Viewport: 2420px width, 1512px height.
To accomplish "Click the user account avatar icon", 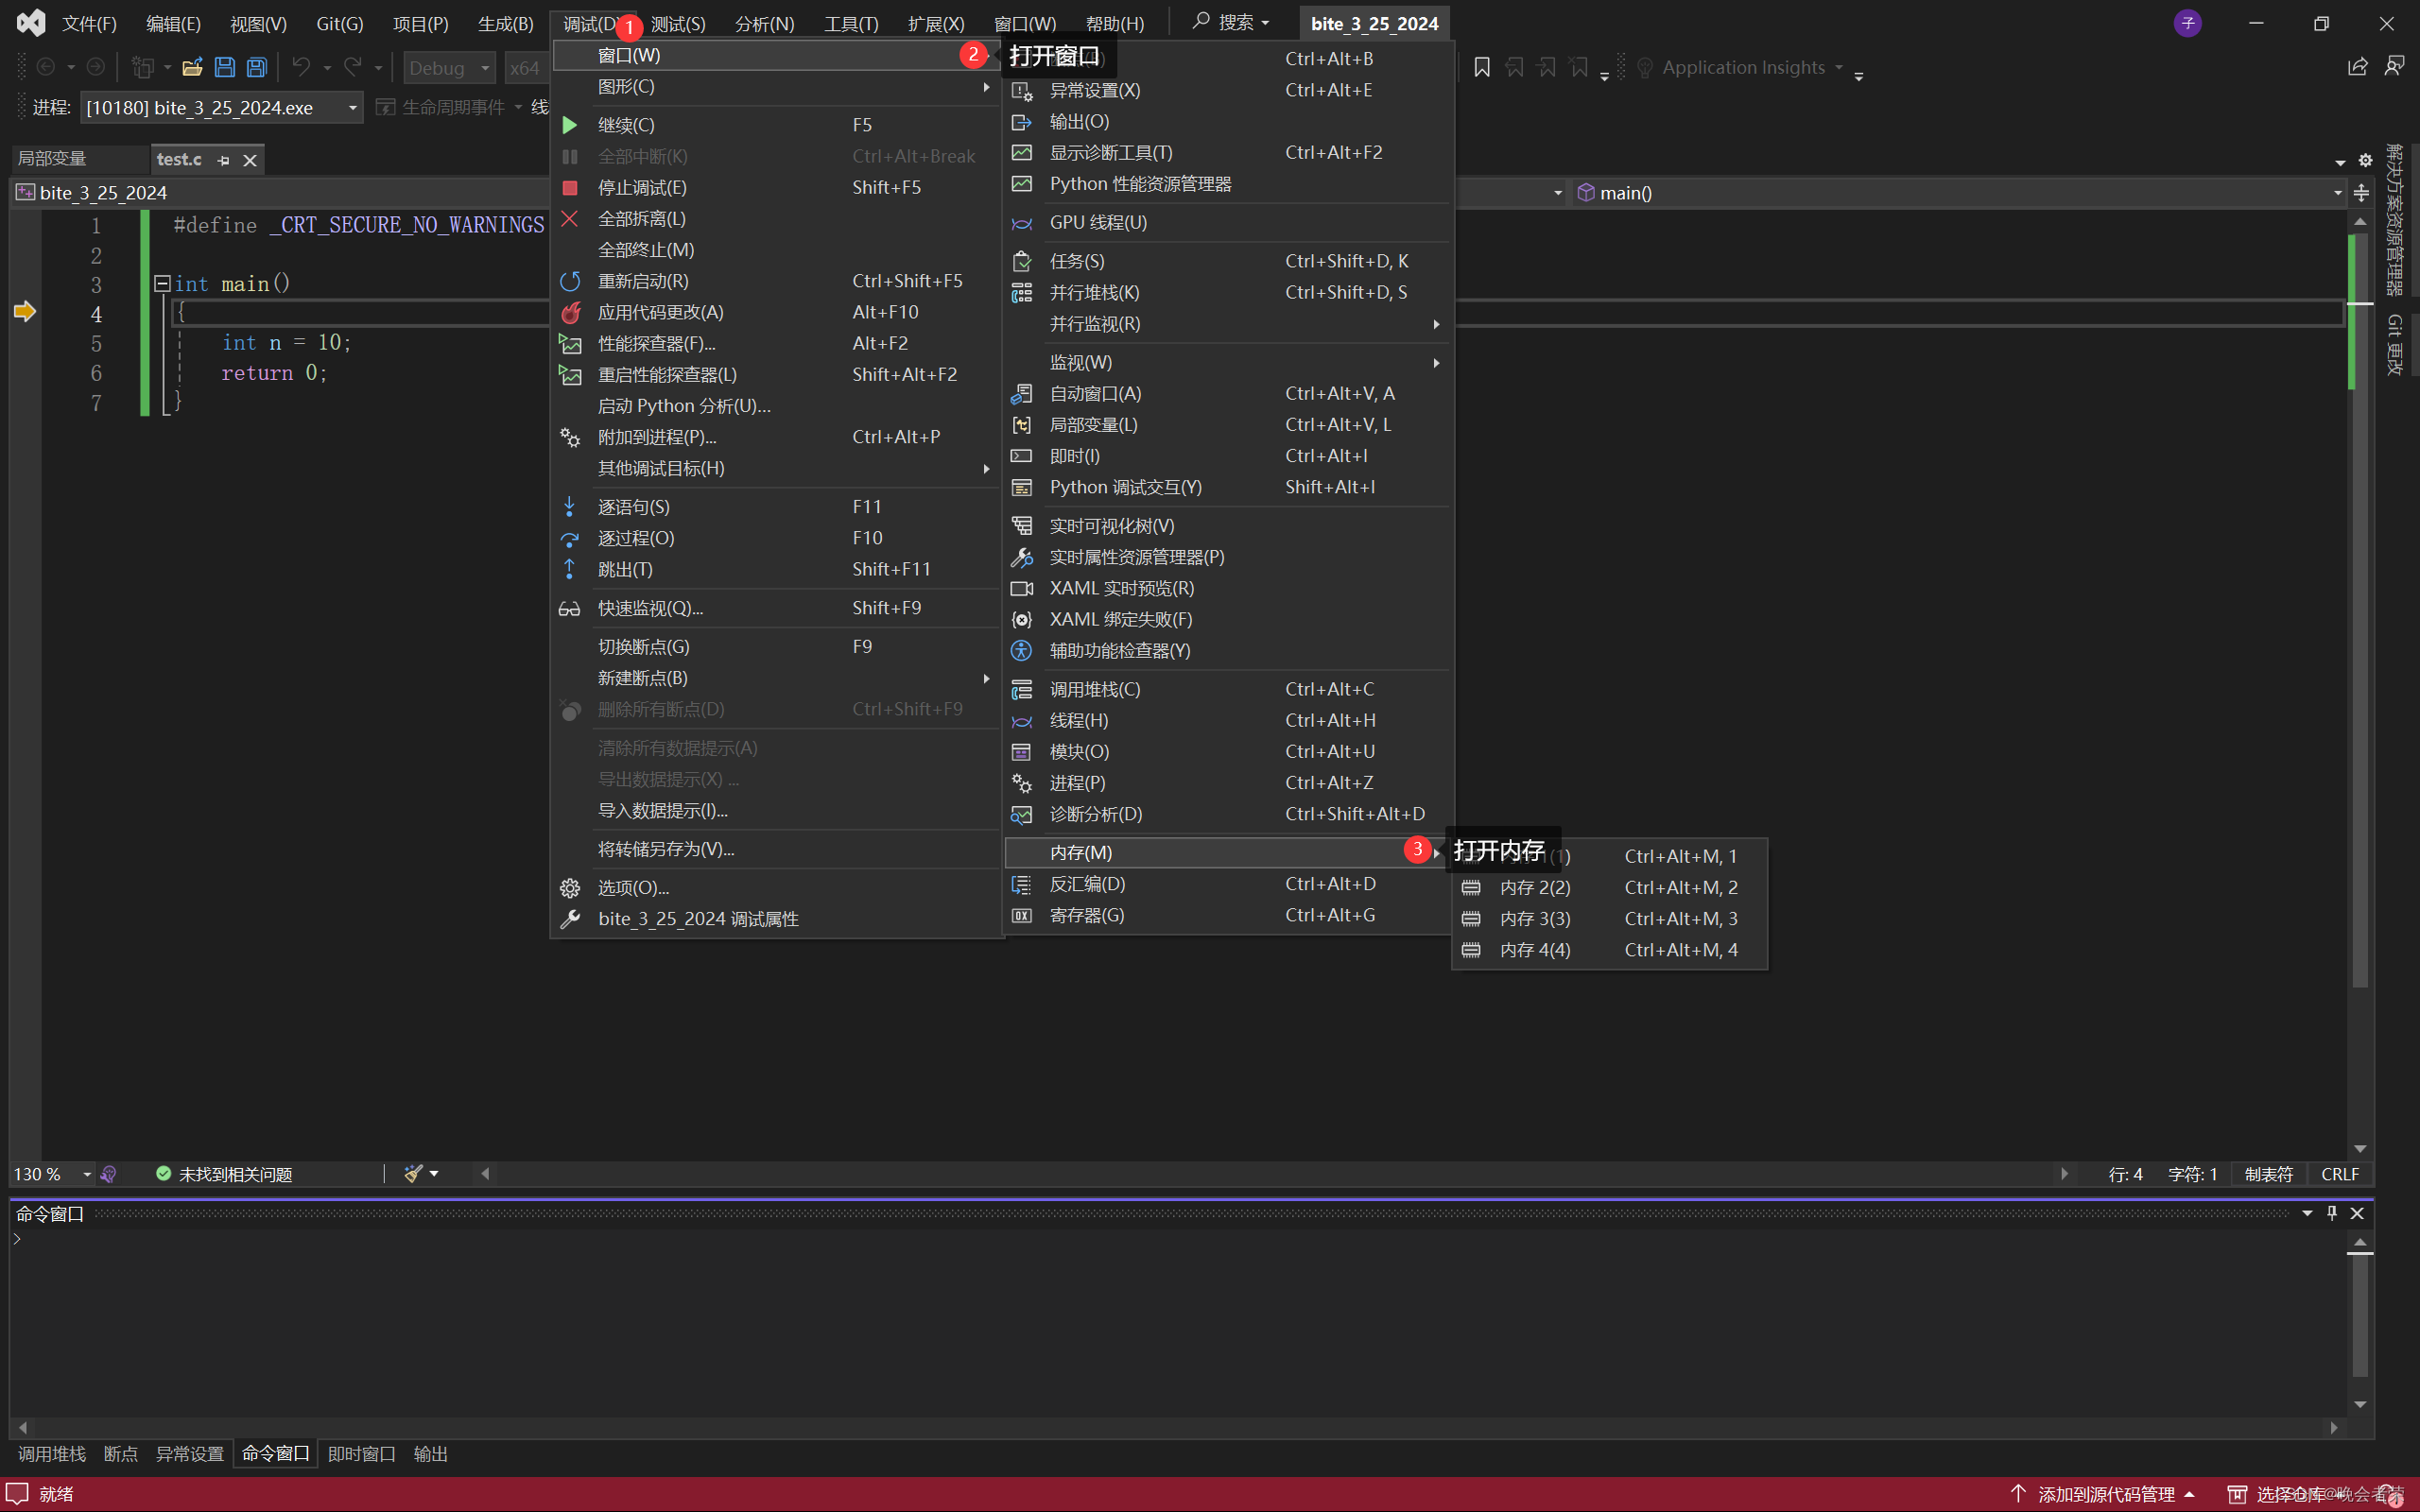I will tap(2188, 23).
